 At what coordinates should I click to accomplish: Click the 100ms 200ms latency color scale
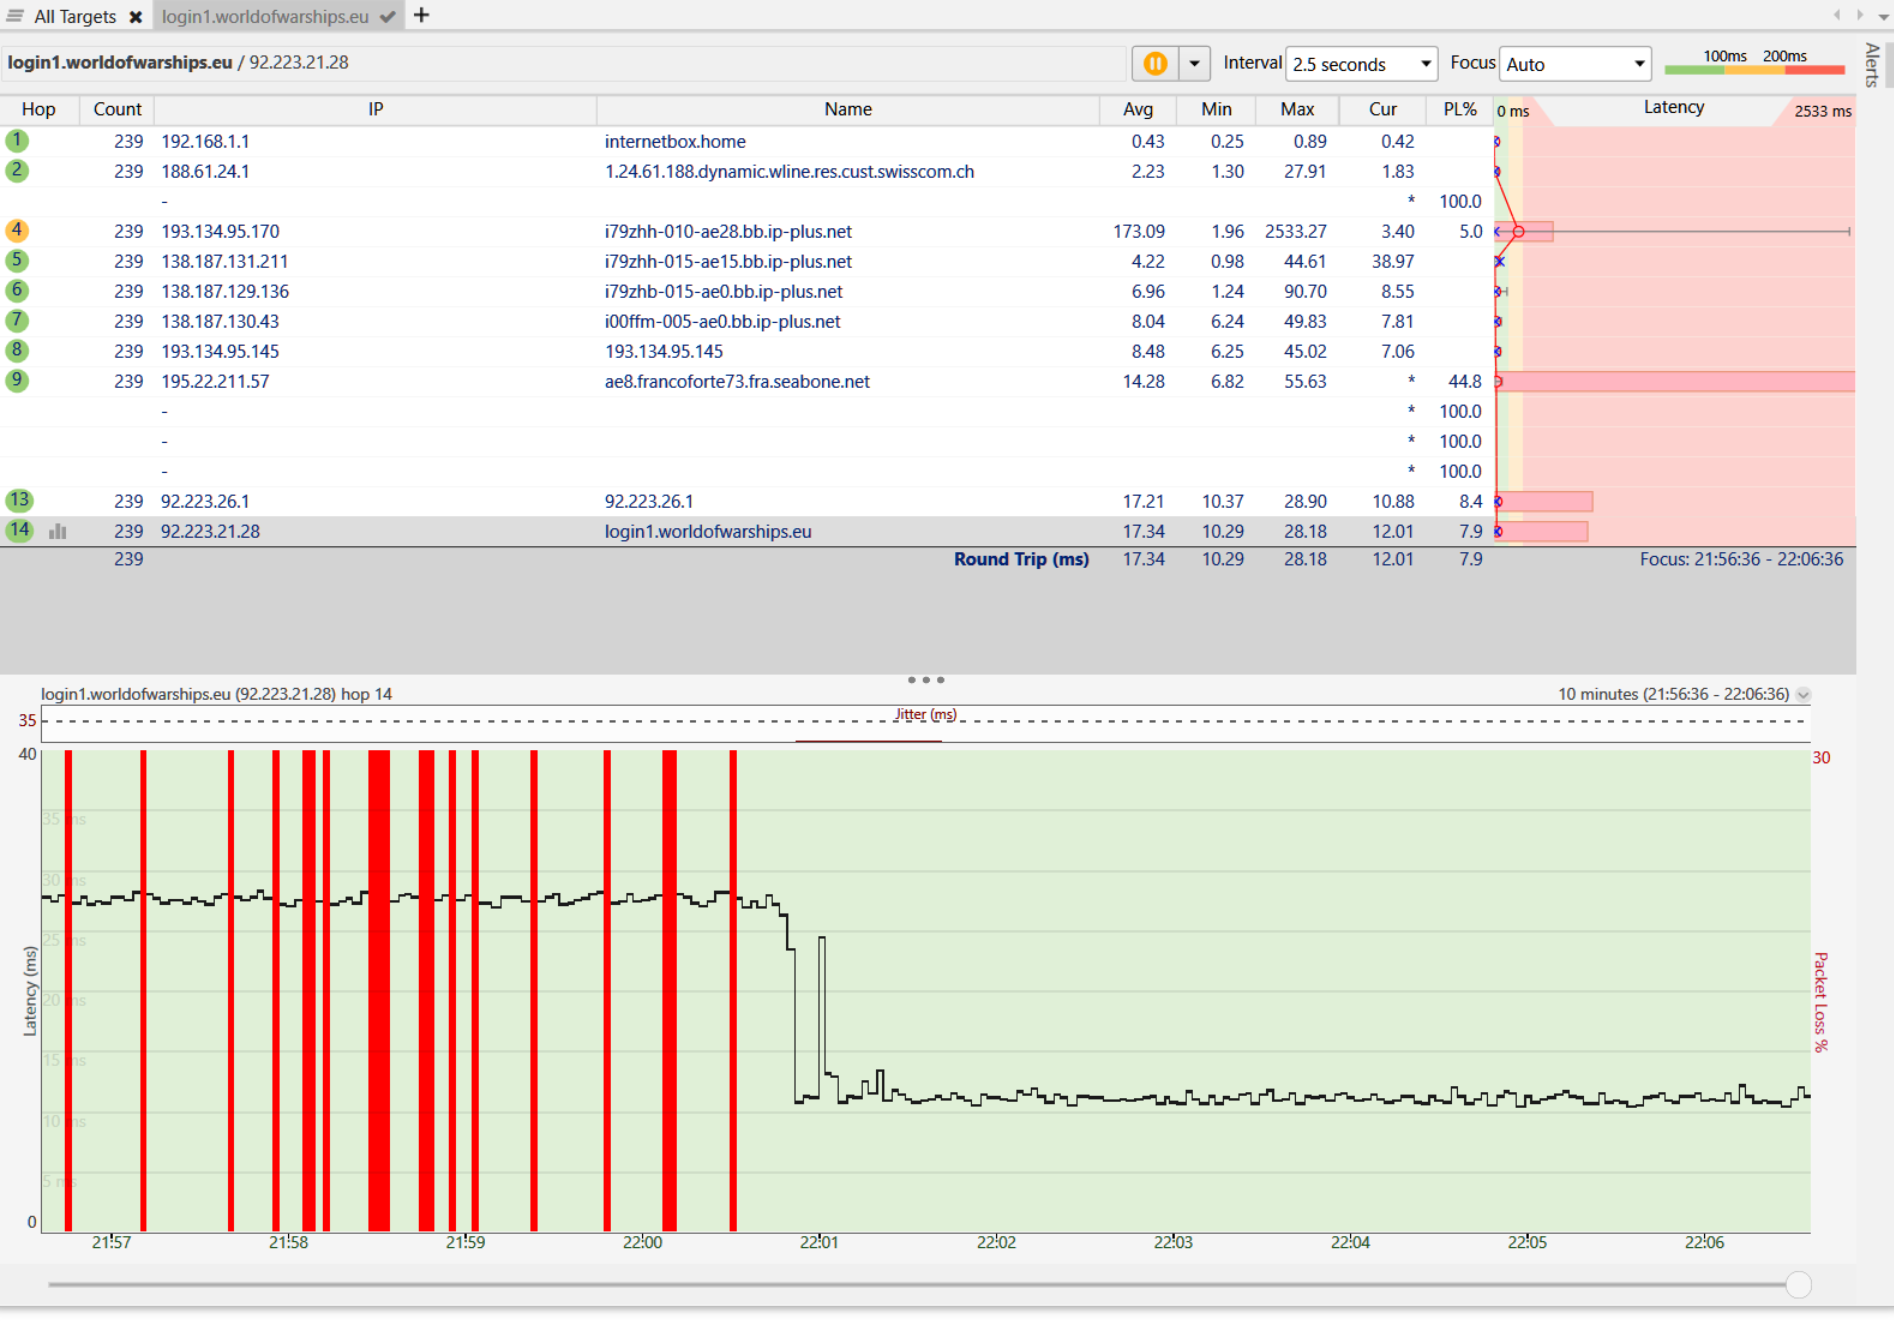(1754, 63)
